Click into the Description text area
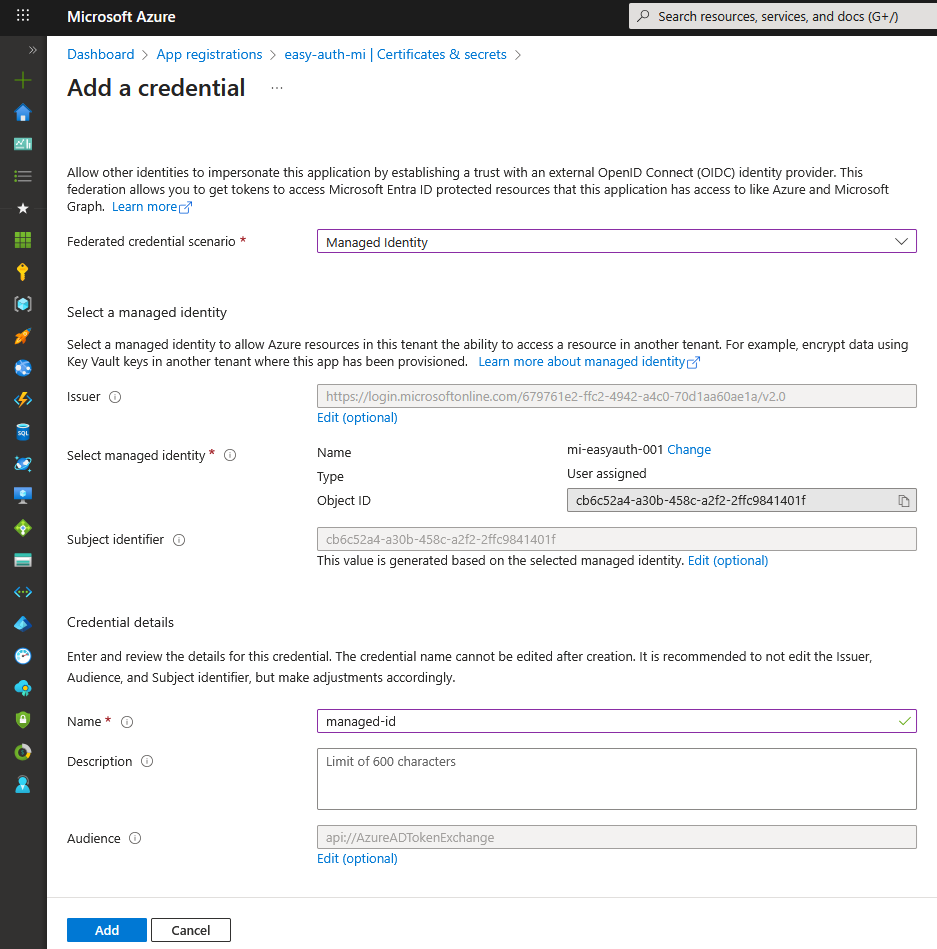Viewport: 937px width, 949px height. point(617,779)
